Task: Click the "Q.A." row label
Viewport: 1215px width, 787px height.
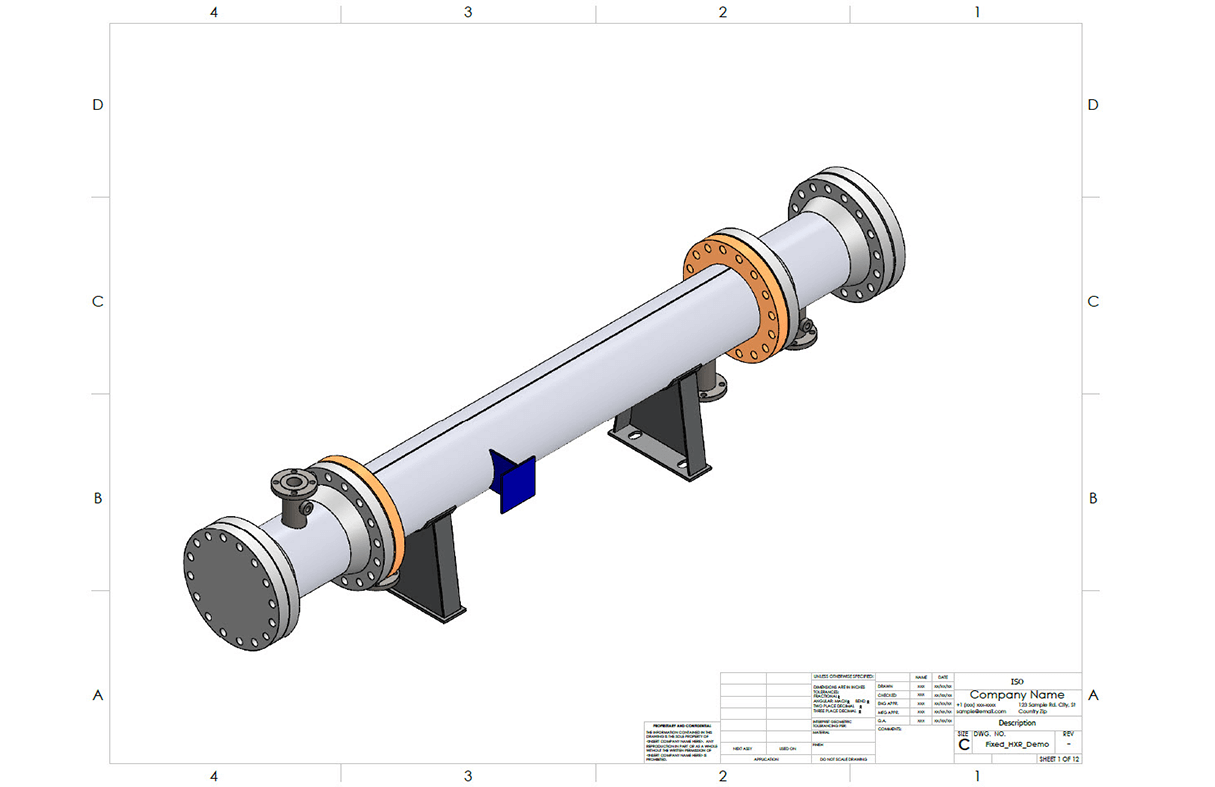Action: coord(882,721)
